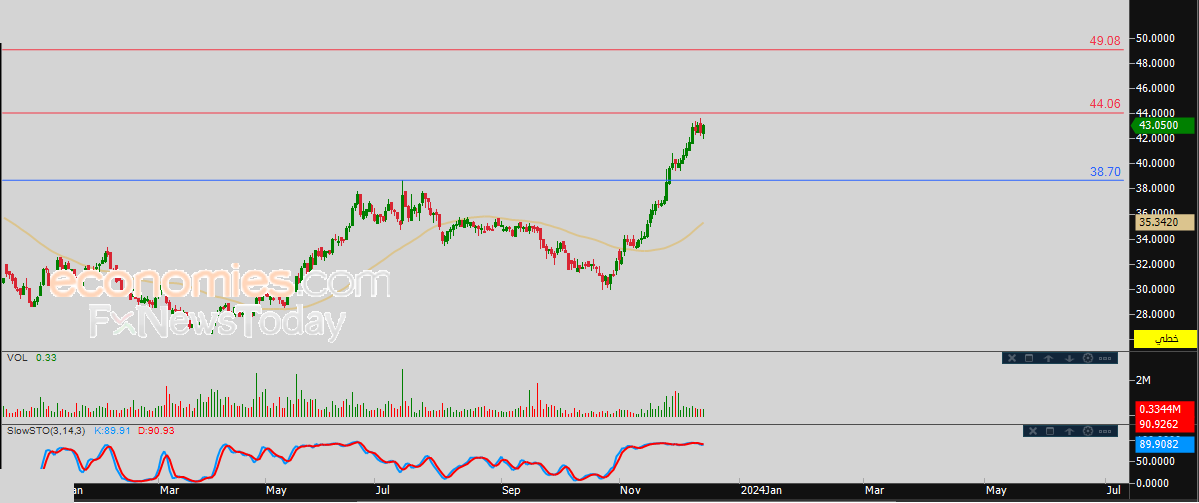Click the 38.70 support line label
This screenshot has width=1199, height=503.
pyautogui.click(x=1105, y=172)
